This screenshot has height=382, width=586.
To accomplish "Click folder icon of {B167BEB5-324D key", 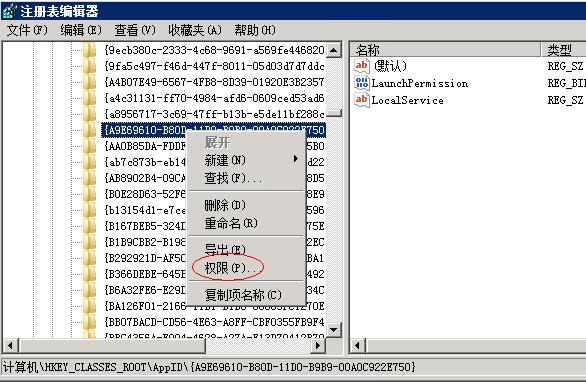I will 90,227.
